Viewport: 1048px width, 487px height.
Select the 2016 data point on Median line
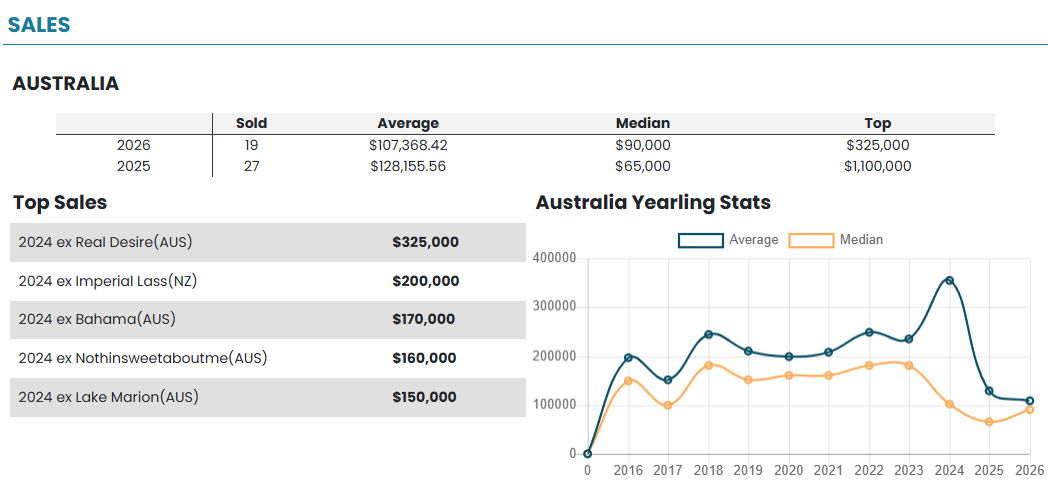point(628,381)
